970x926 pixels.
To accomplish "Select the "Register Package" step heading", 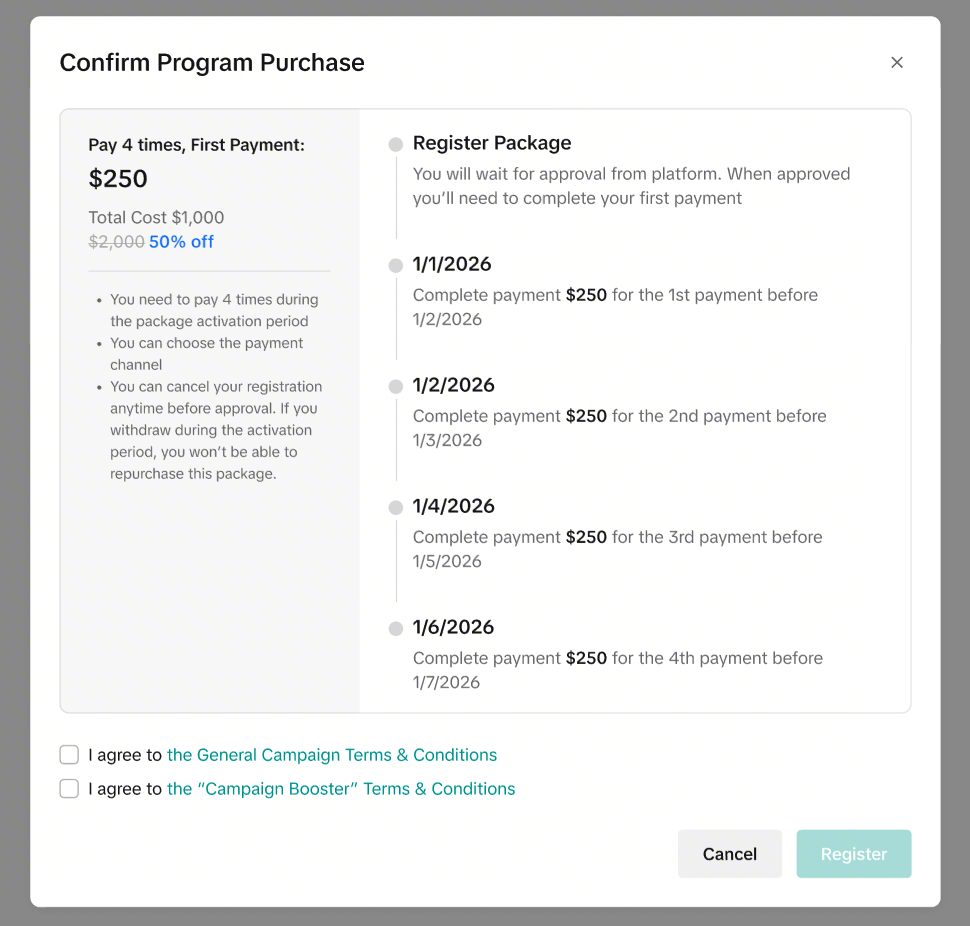I will pos(492,143).
